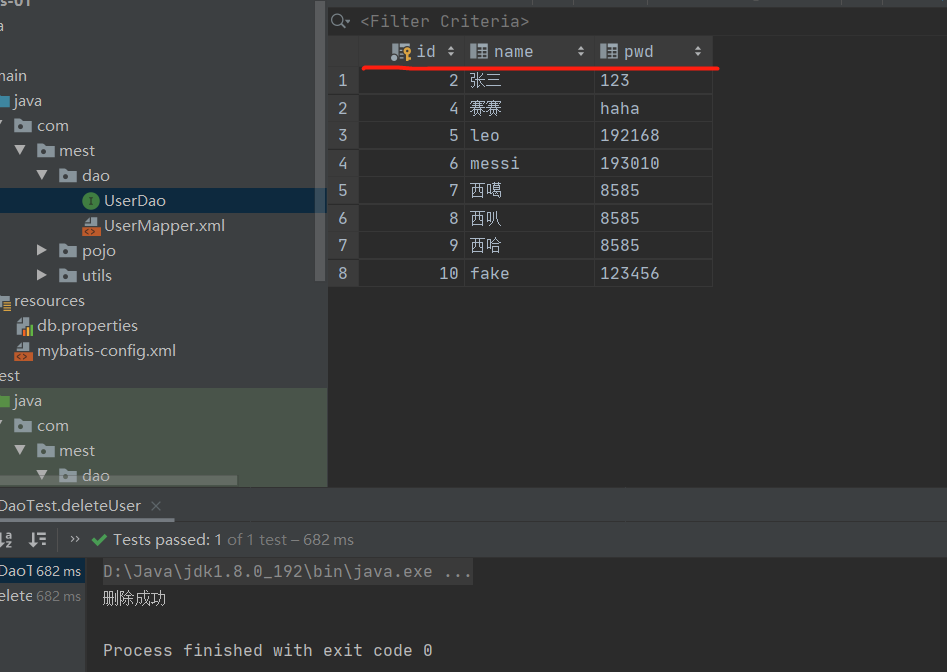Viewport: 947px width, 672px height.
Task: Sort by the id column arrows
Action: click(451, 52)
